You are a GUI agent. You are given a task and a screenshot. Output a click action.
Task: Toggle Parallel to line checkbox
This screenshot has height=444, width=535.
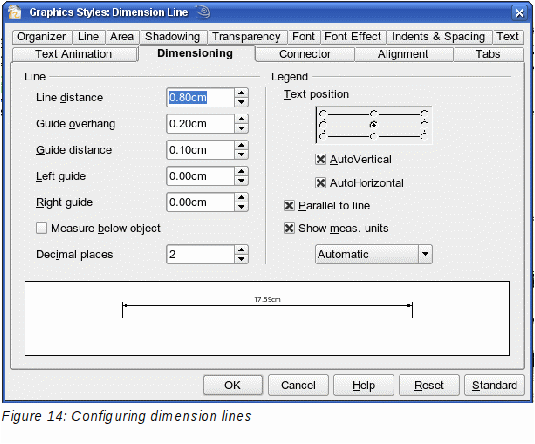click(289, 205)
